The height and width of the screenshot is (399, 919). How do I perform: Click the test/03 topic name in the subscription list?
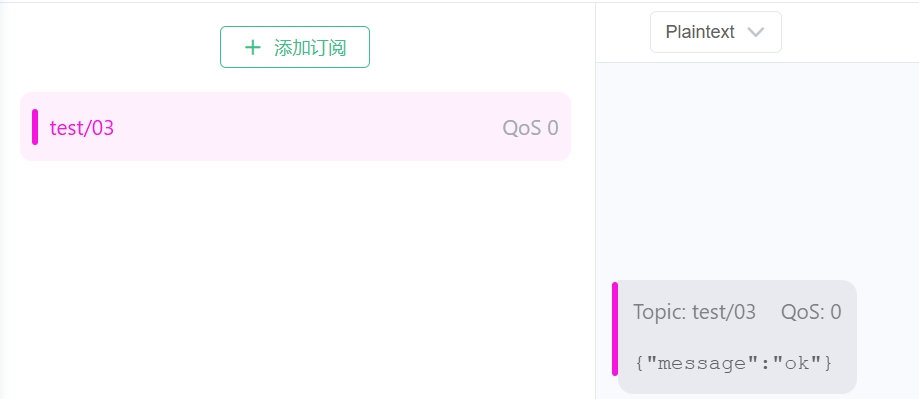pyautogui.click(x=81, y=128)
